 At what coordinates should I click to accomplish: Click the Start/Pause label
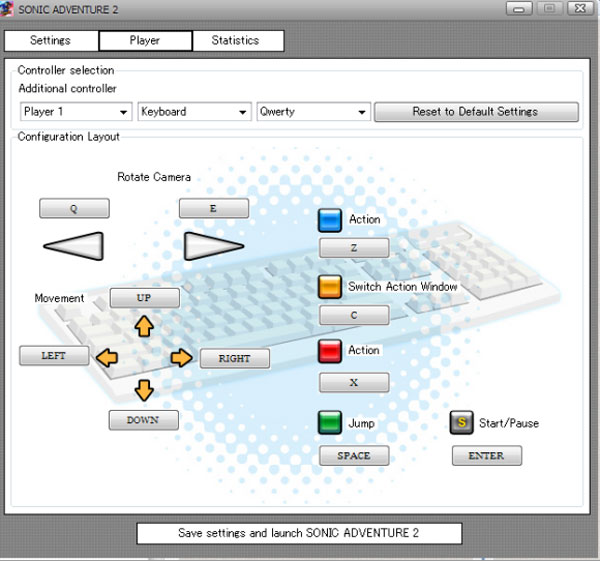[x=509, y=423]
